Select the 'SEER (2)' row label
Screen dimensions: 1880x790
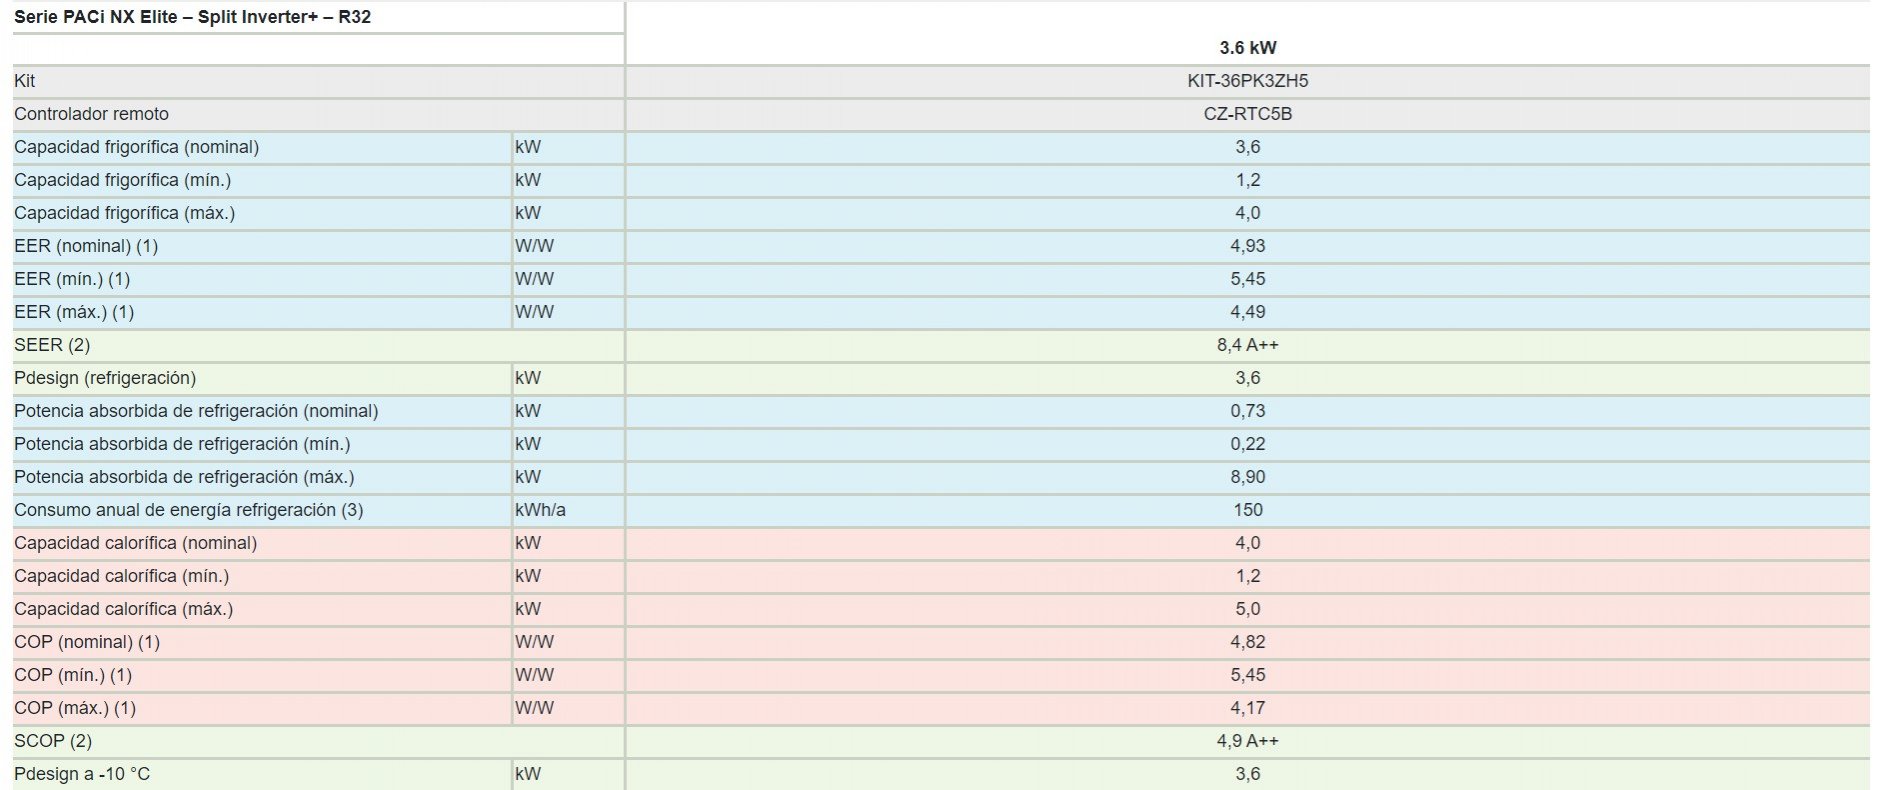coord(52,345)
